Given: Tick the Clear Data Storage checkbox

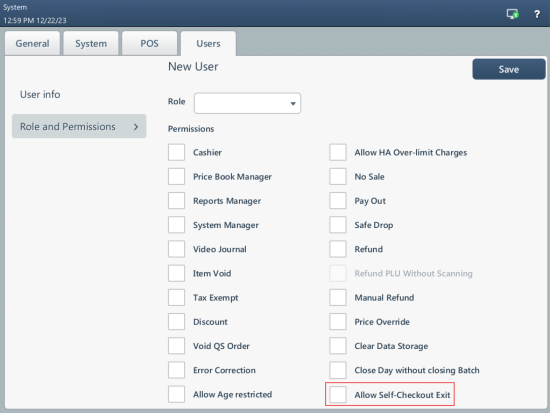Looking at the screenshot, I should [x=338, y=346].
